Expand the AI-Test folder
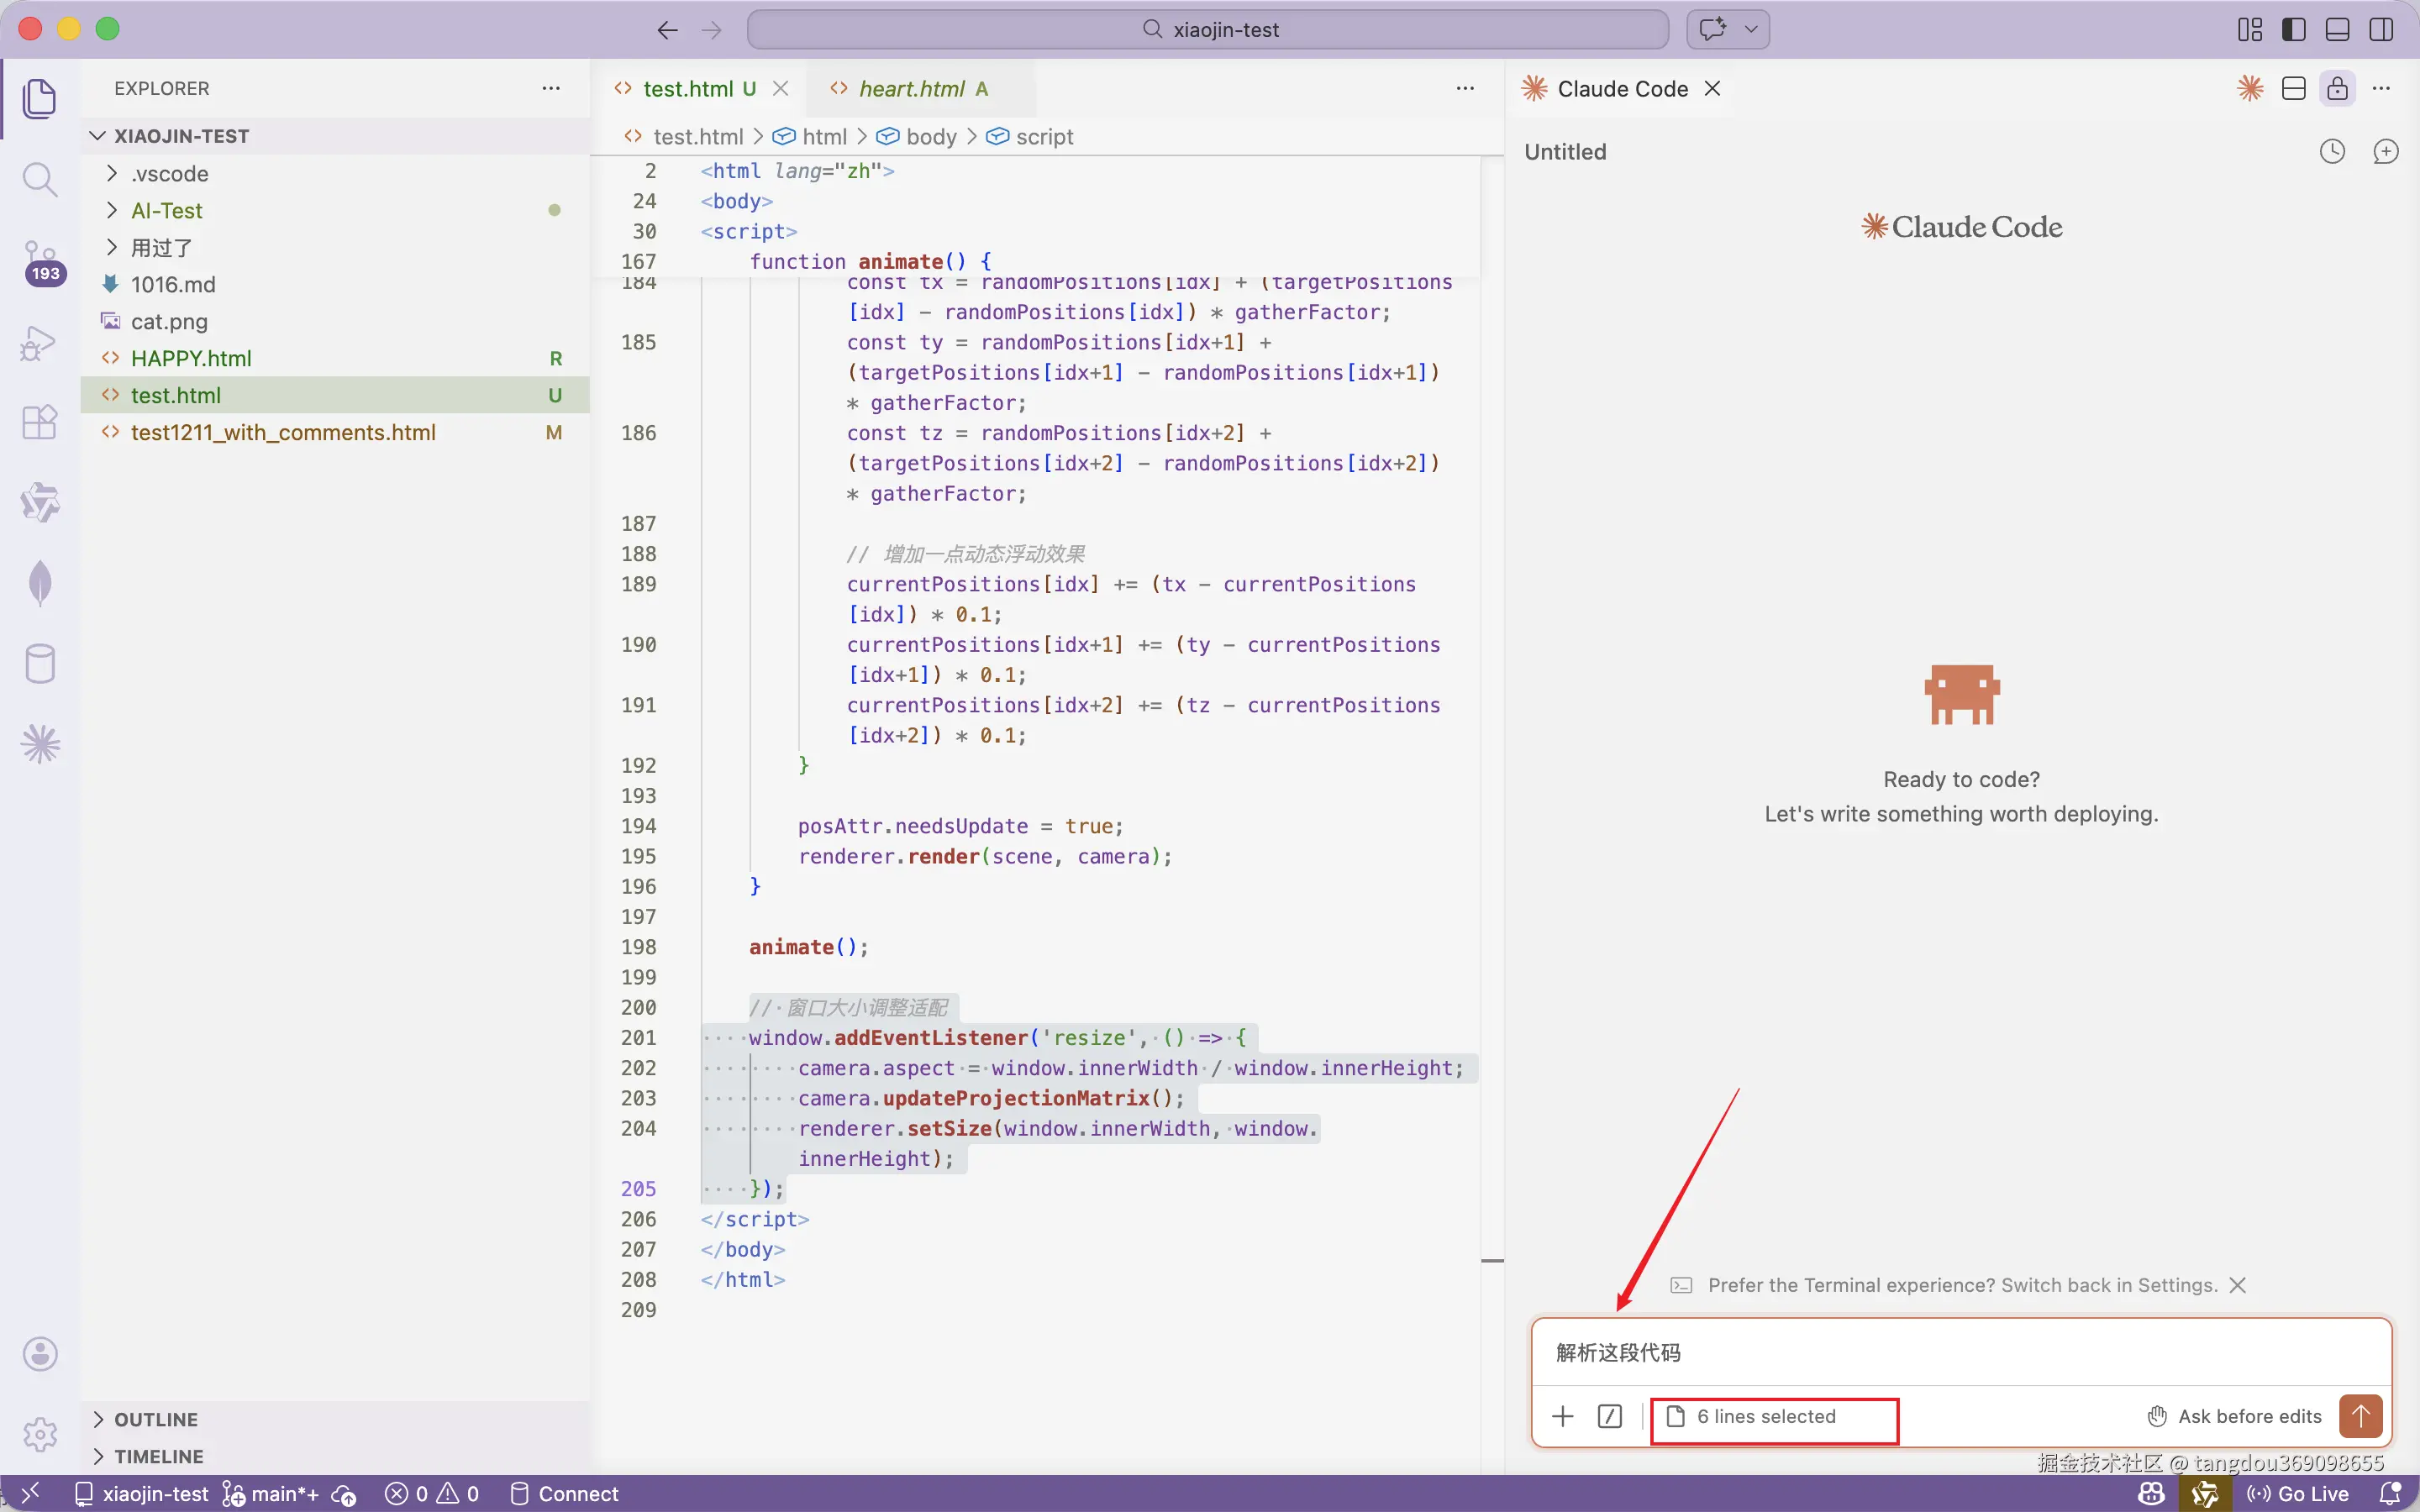This screenshot has width=2420, height=1512. pos(166,211)
